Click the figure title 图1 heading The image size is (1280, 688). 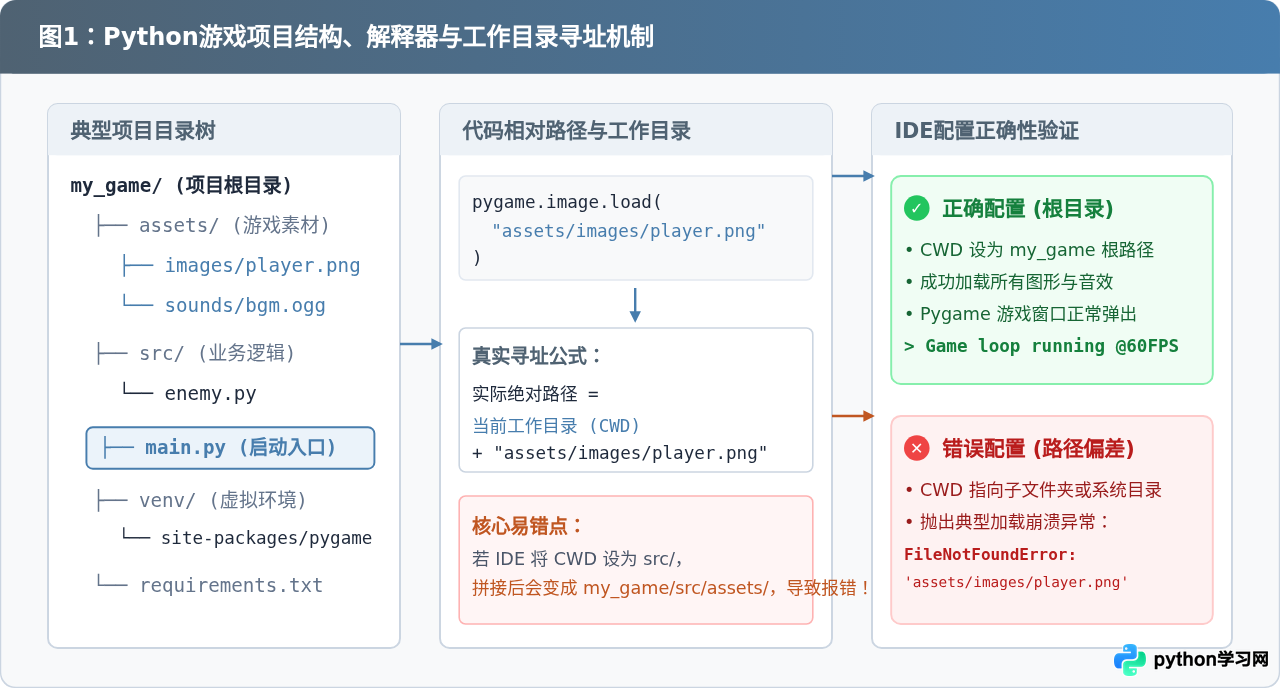346,37
